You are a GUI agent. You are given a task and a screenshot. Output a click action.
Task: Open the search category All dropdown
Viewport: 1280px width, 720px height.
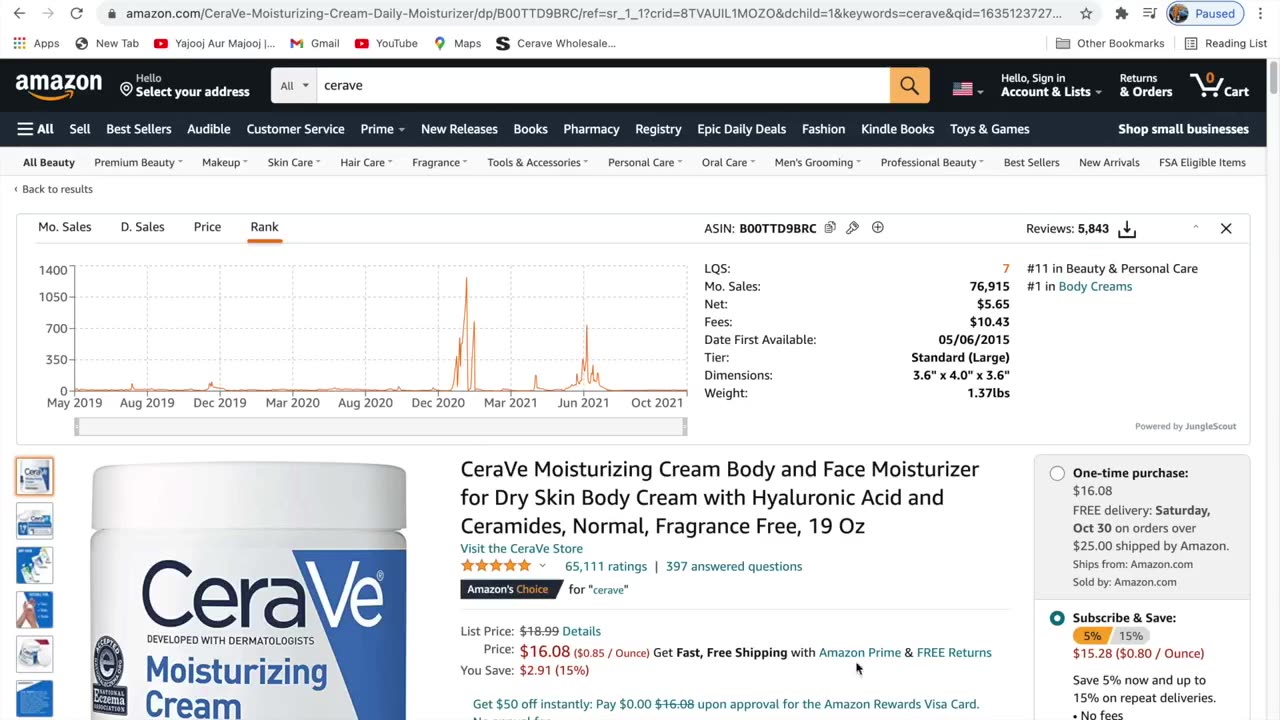point(294,85)
